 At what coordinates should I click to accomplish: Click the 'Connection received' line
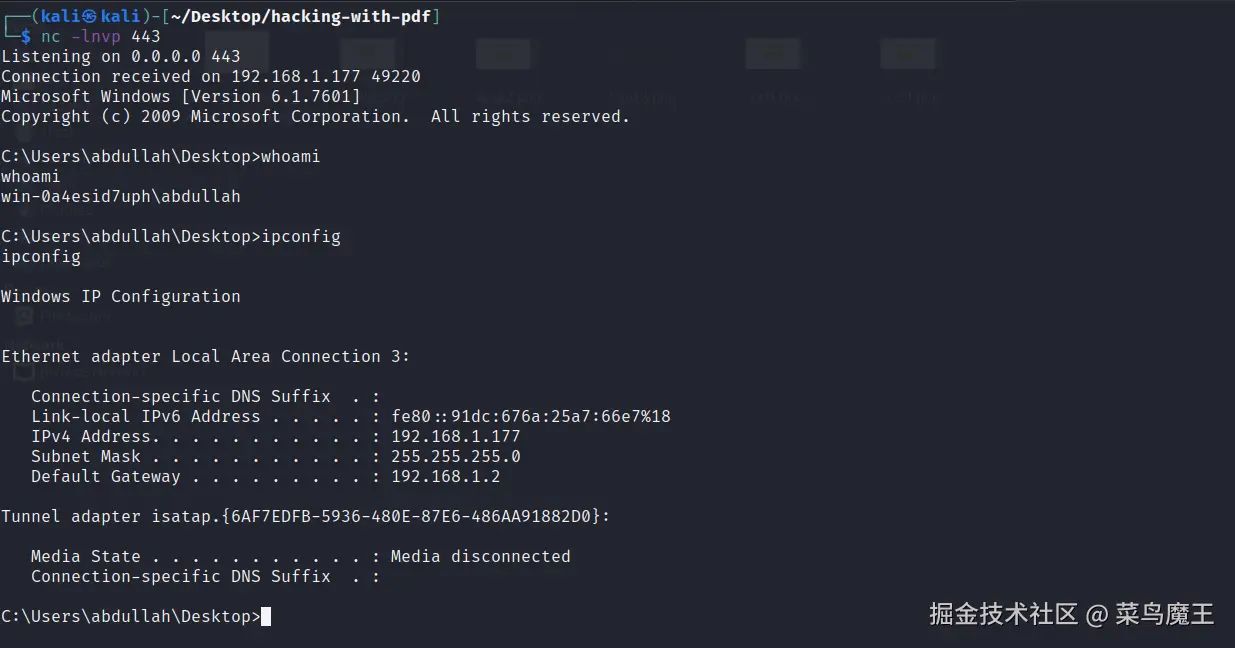[x=210, y=76]
